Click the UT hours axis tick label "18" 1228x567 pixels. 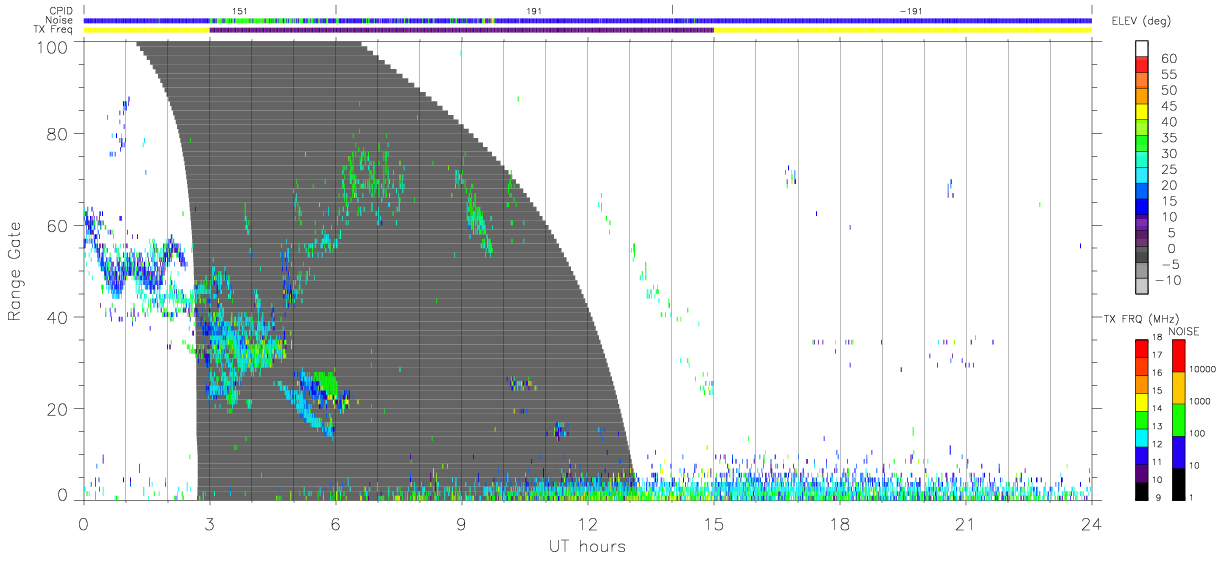pyautogui.click(x=839, y=524)
